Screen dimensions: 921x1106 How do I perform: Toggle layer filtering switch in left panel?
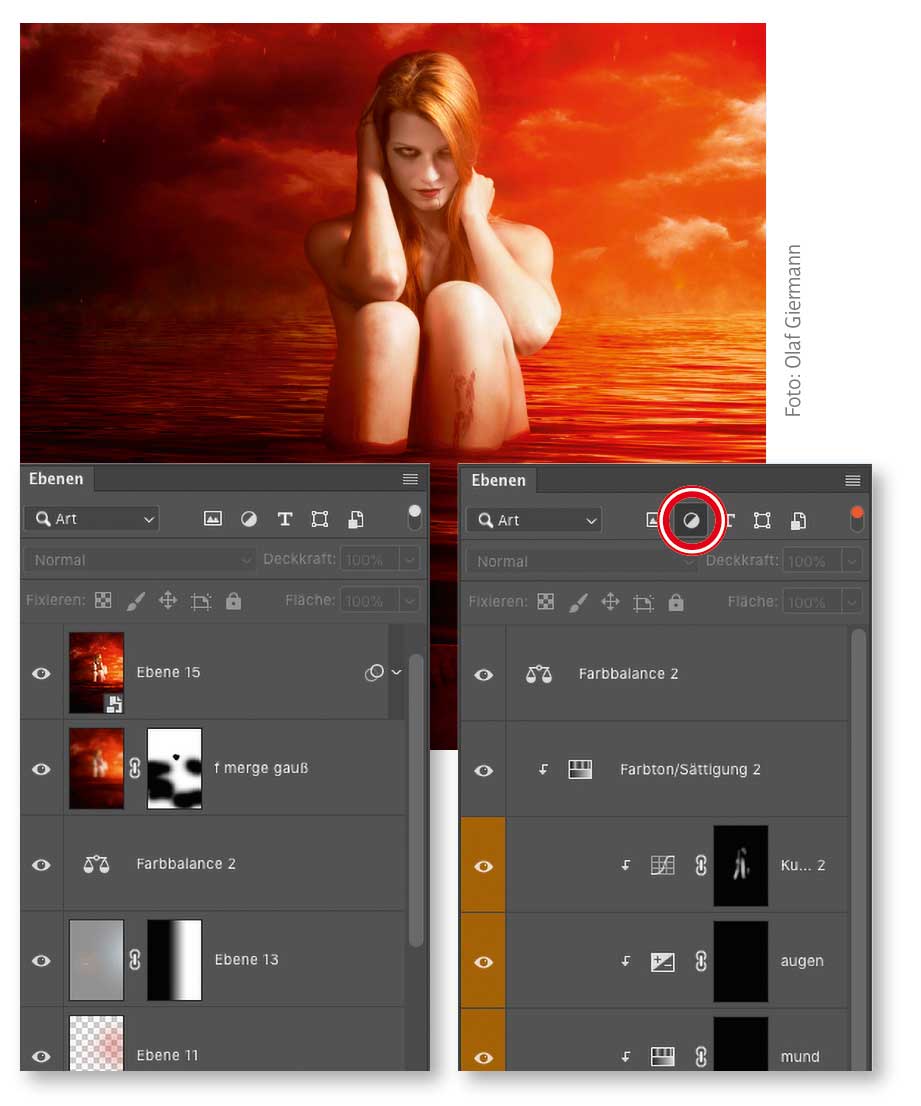pos(415,517)
